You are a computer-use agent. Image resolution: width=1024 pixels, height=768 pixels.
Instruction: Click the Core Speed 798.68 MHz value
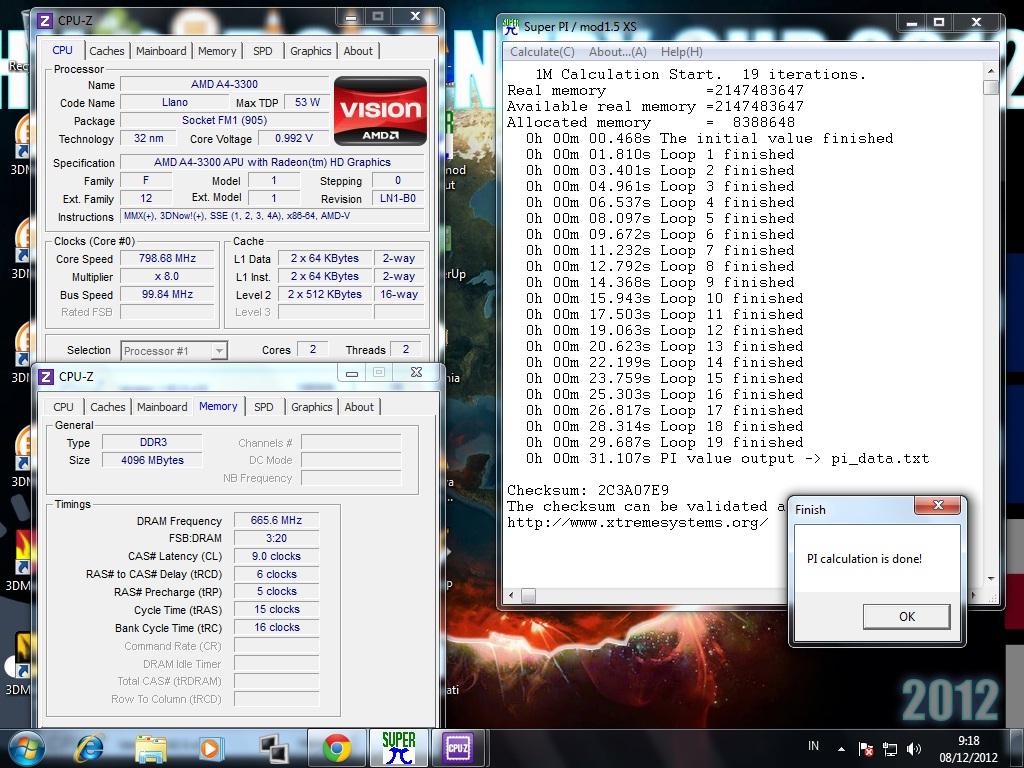click(x=167, y=259)
